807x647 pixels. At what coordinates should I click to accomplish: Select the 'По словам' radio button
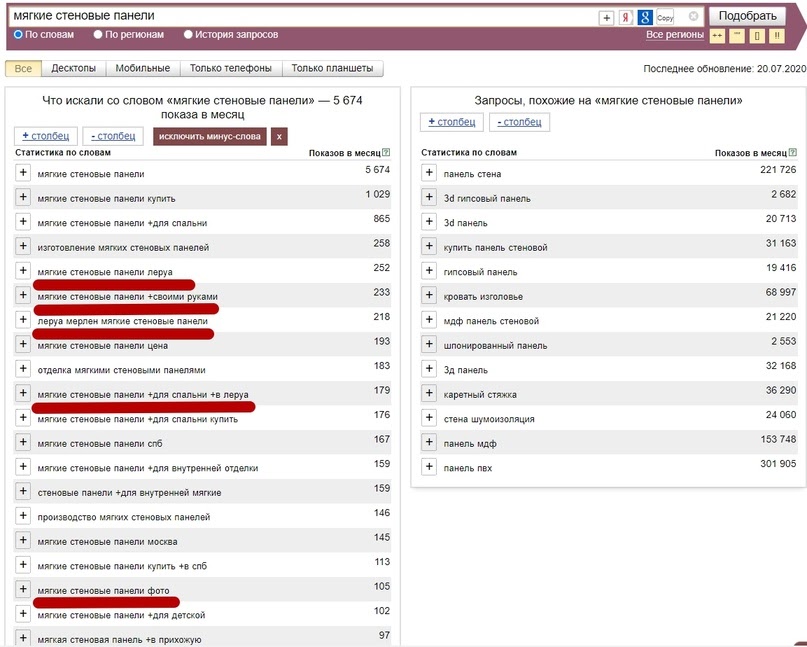[x=18, y=34]
